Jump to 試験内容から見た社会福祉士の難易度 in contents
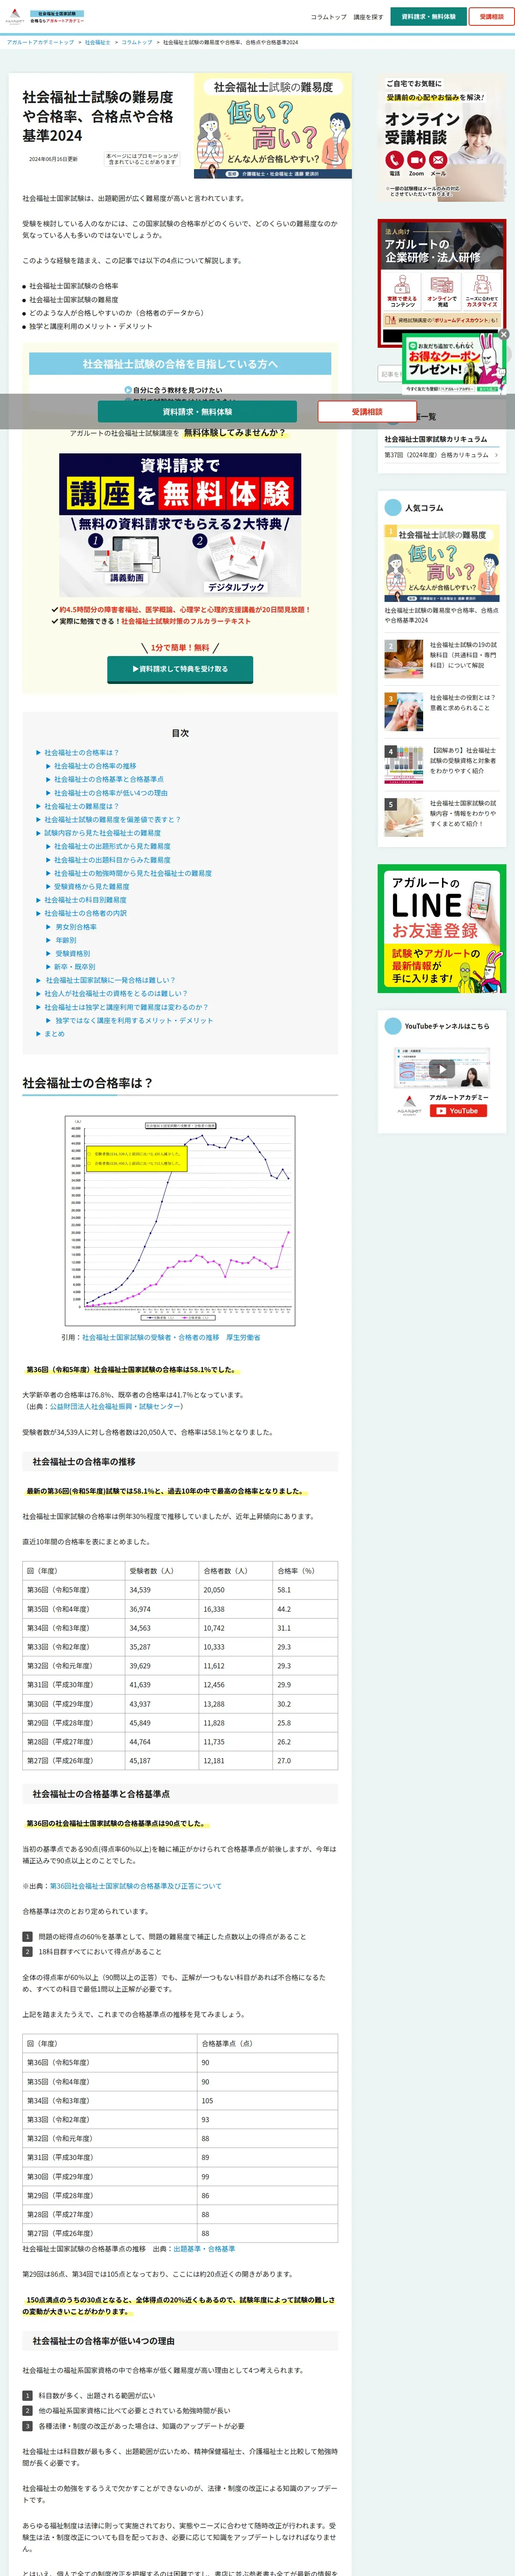Image resolution: width=515 pixels, height=2576 pixels. [102, 833]
